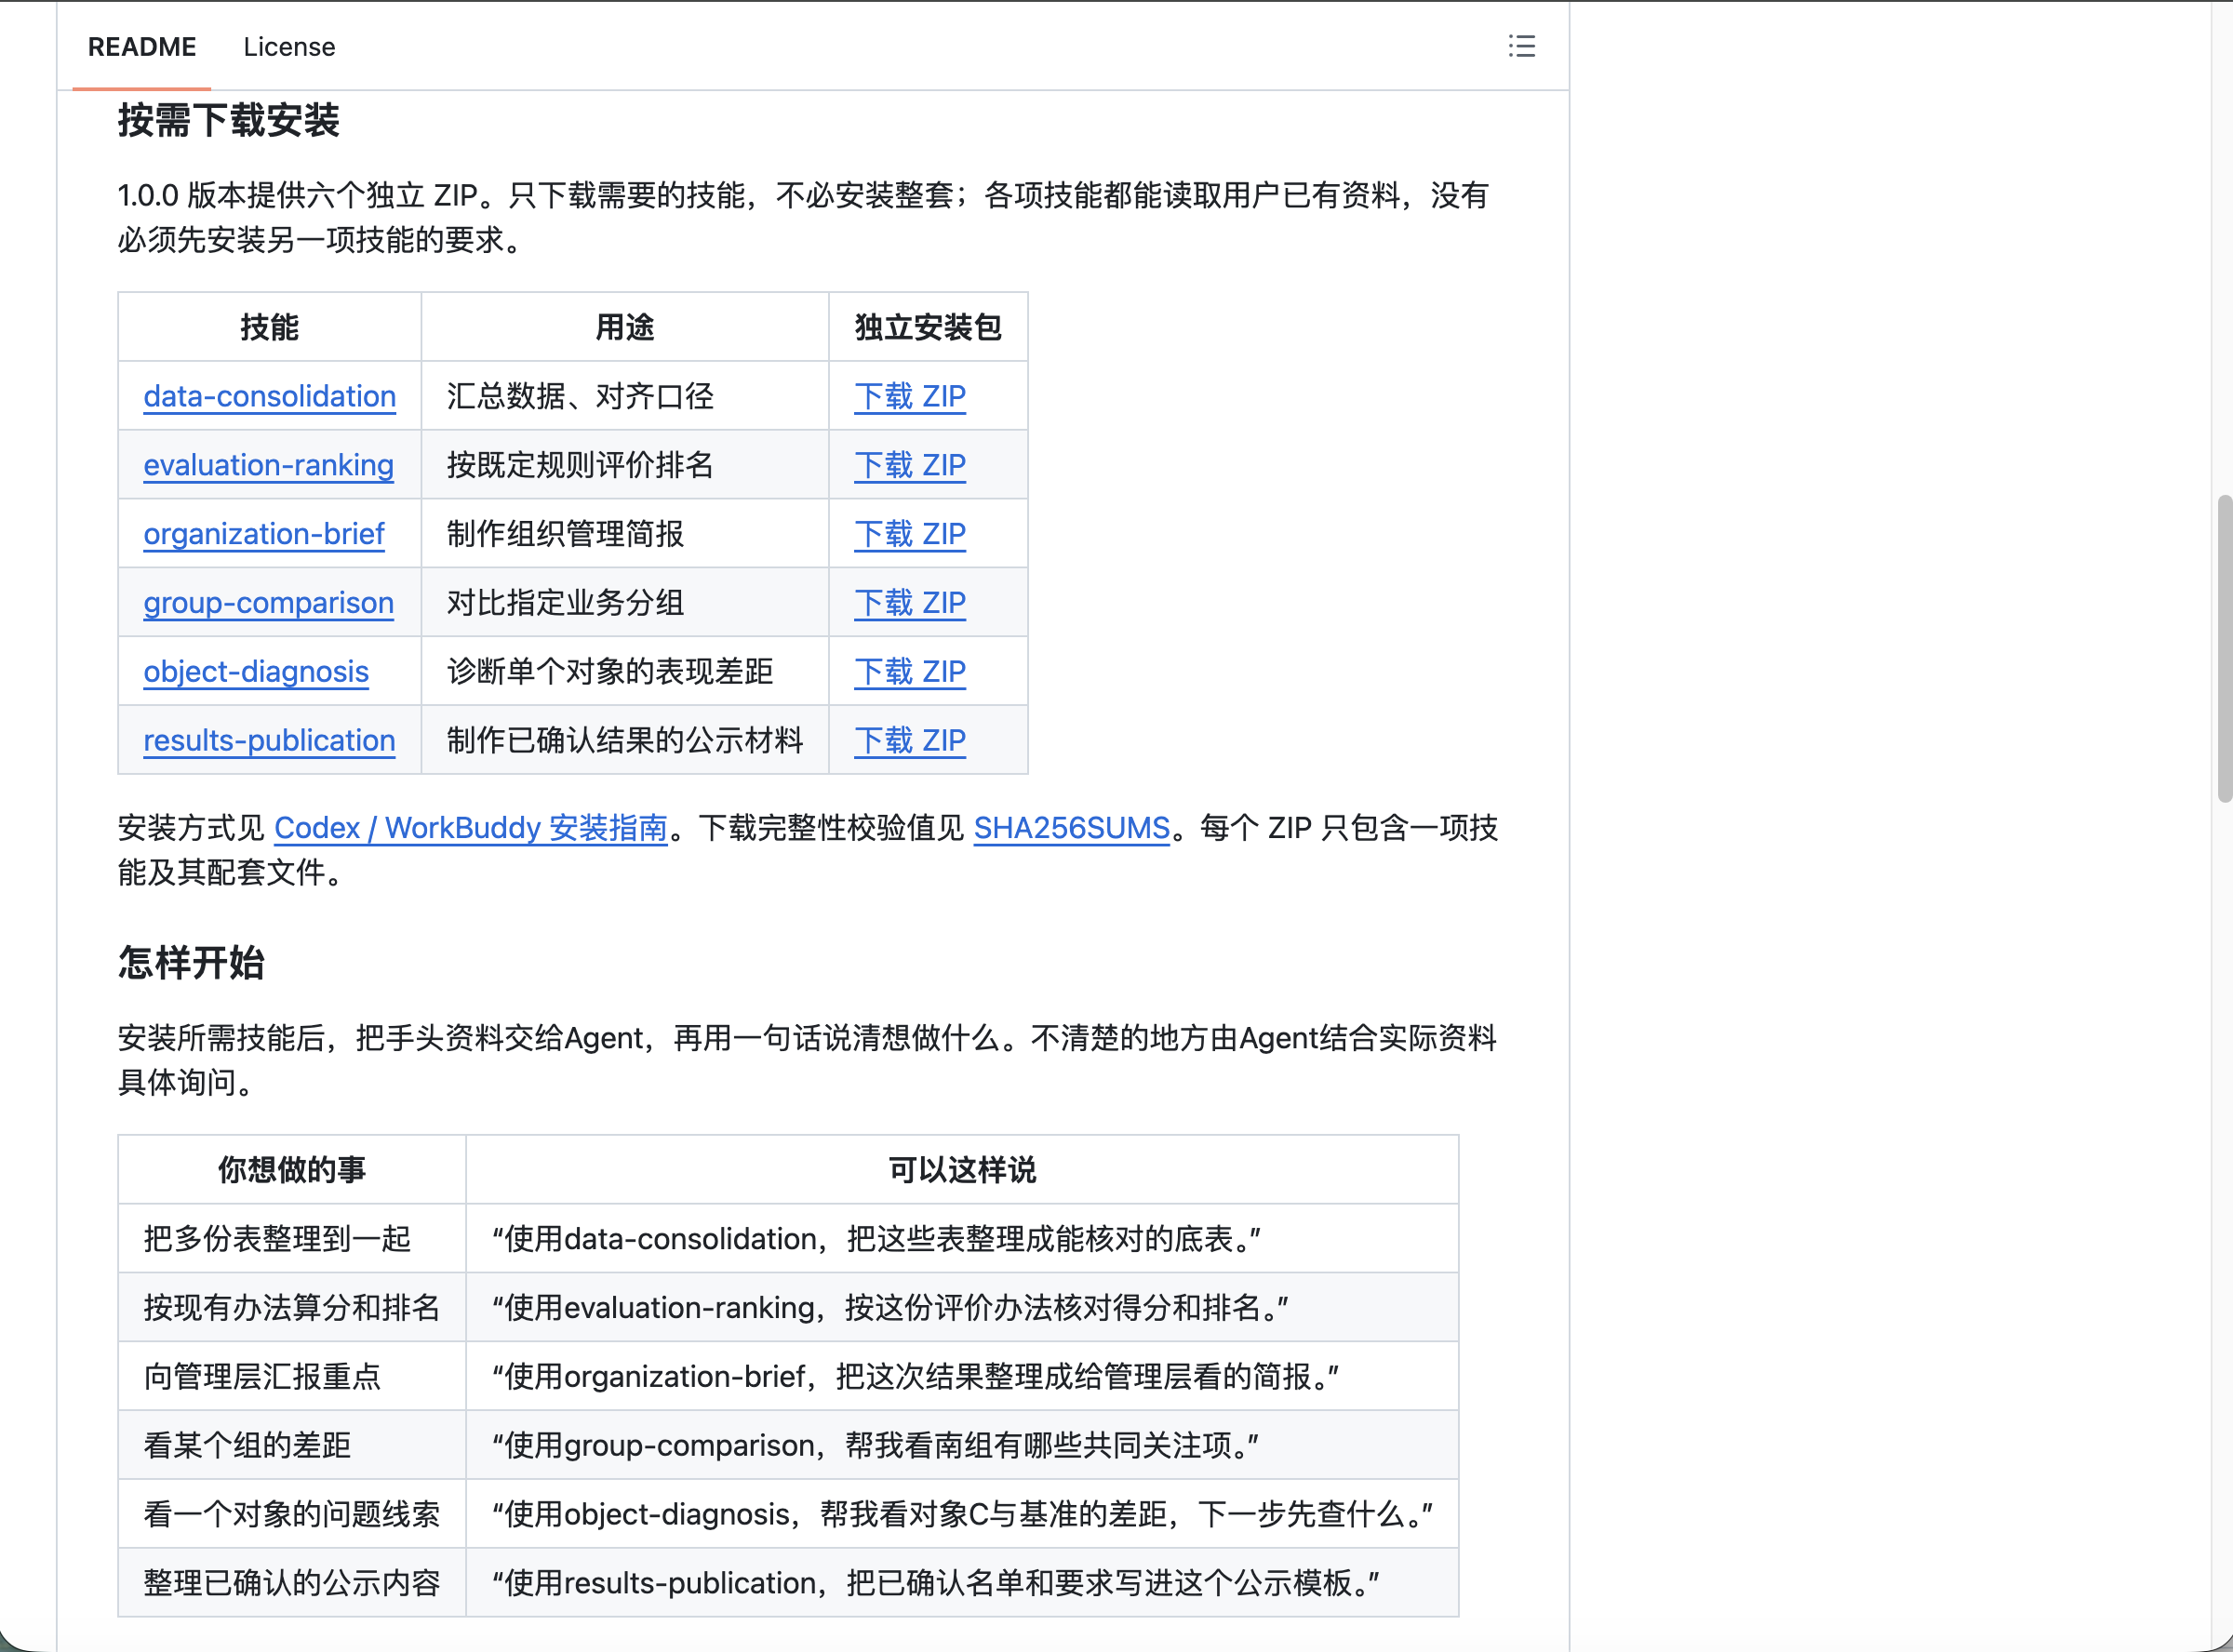Click the 可以这样说 column header

point(962,1169)
